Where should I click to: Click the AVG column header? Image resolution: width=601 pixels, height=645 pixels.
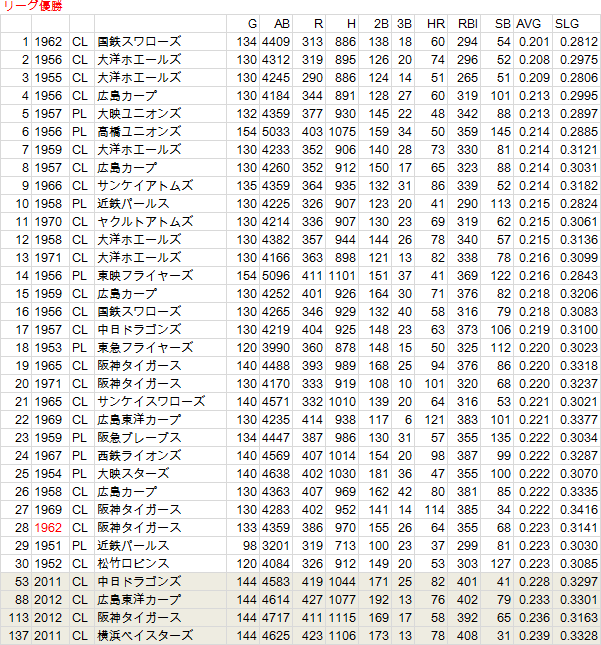[529, 24]
